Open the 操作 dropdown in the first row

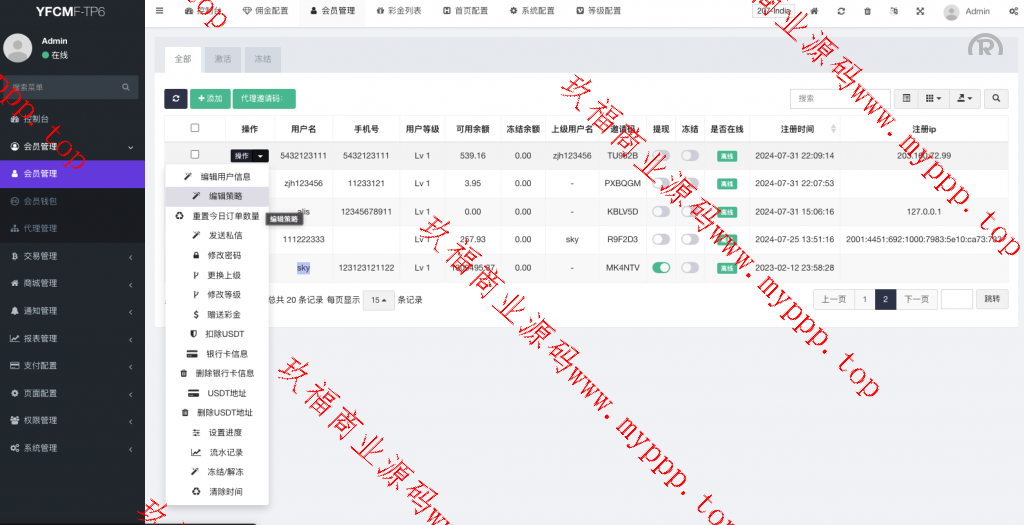(x=249, y=156)
